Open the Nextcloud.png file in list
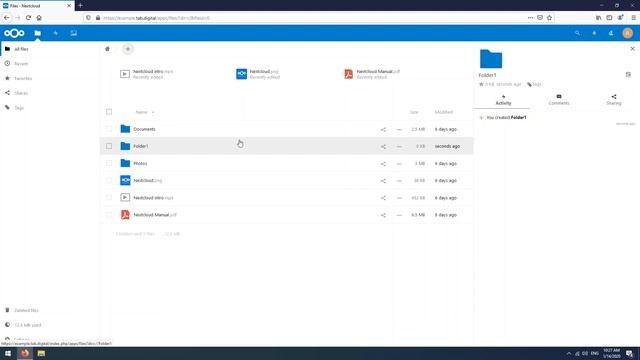The image size is (640, 360). (x=148, y=180)
